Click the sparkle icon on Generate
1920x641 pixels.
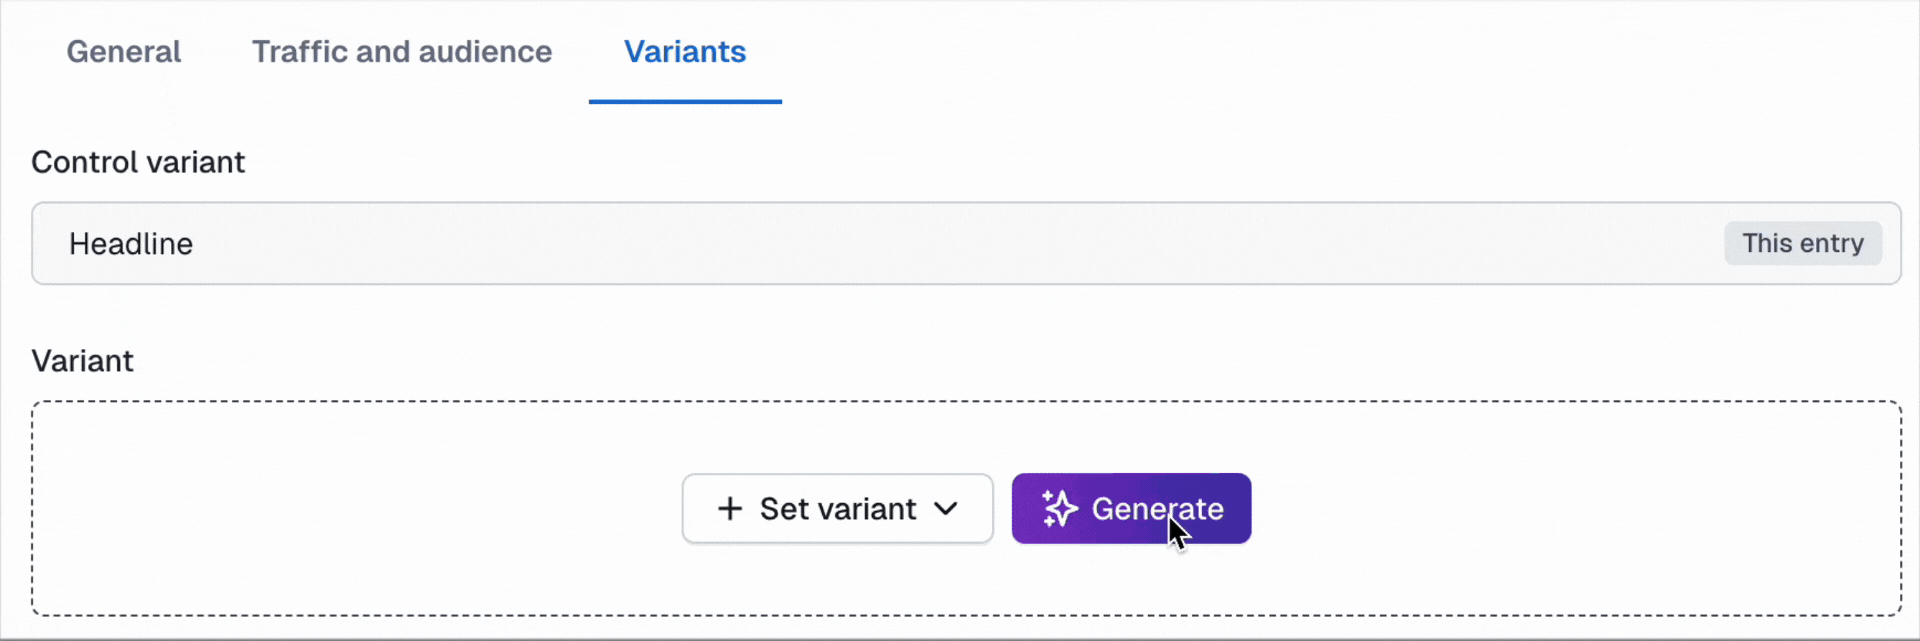pyautogui.click(x=1060, y=509)
